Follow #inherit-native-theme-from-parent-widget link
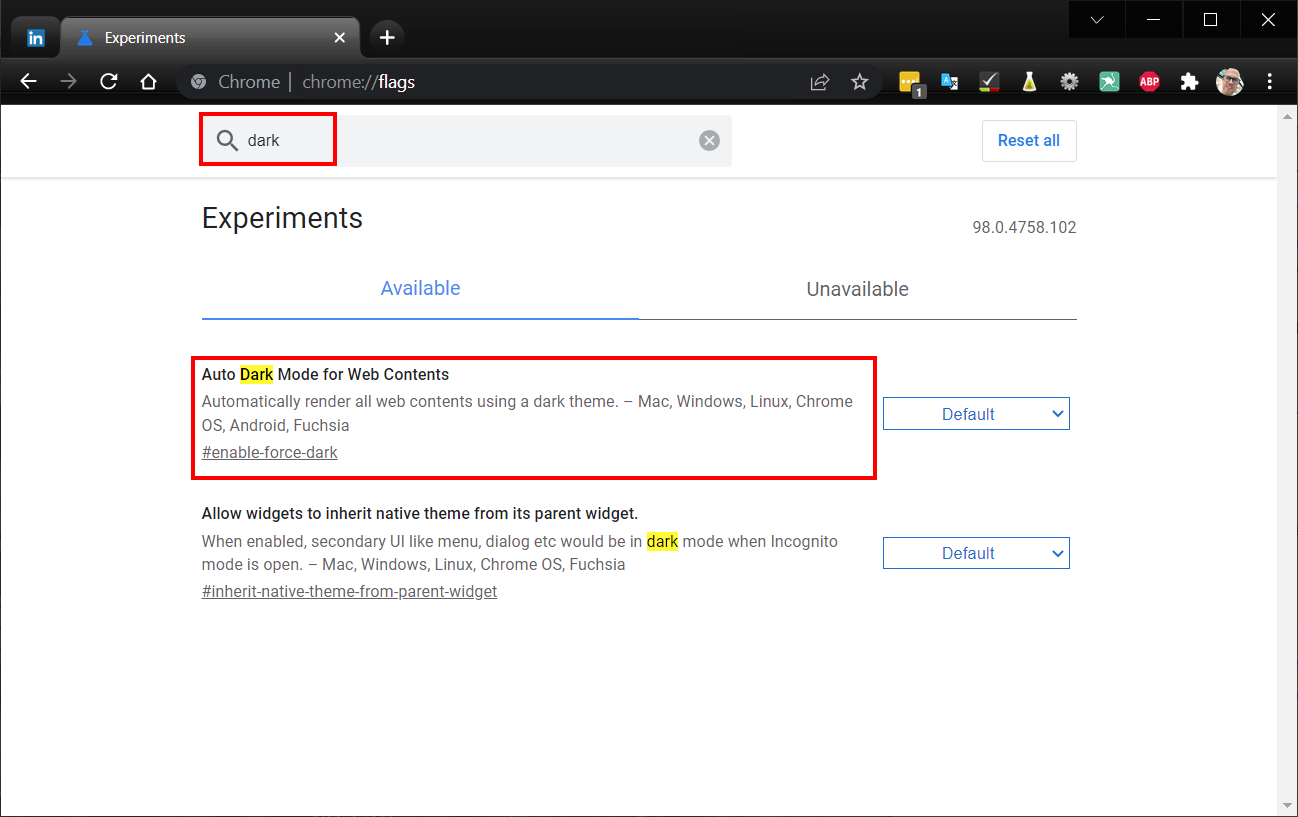 tap(349, 592)
